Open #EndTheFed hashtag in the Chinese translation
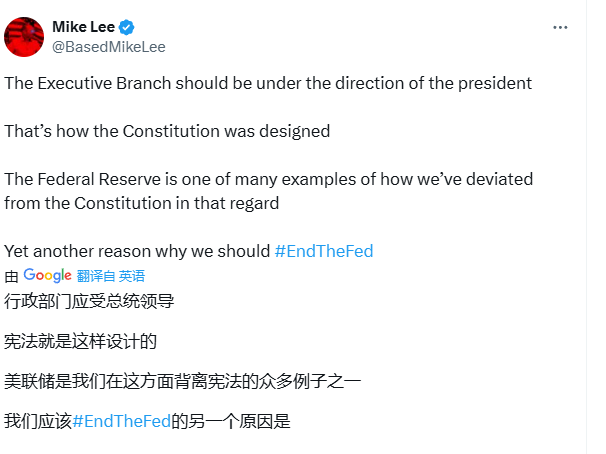This screenshot has height=454, width=606. (122, 421)
